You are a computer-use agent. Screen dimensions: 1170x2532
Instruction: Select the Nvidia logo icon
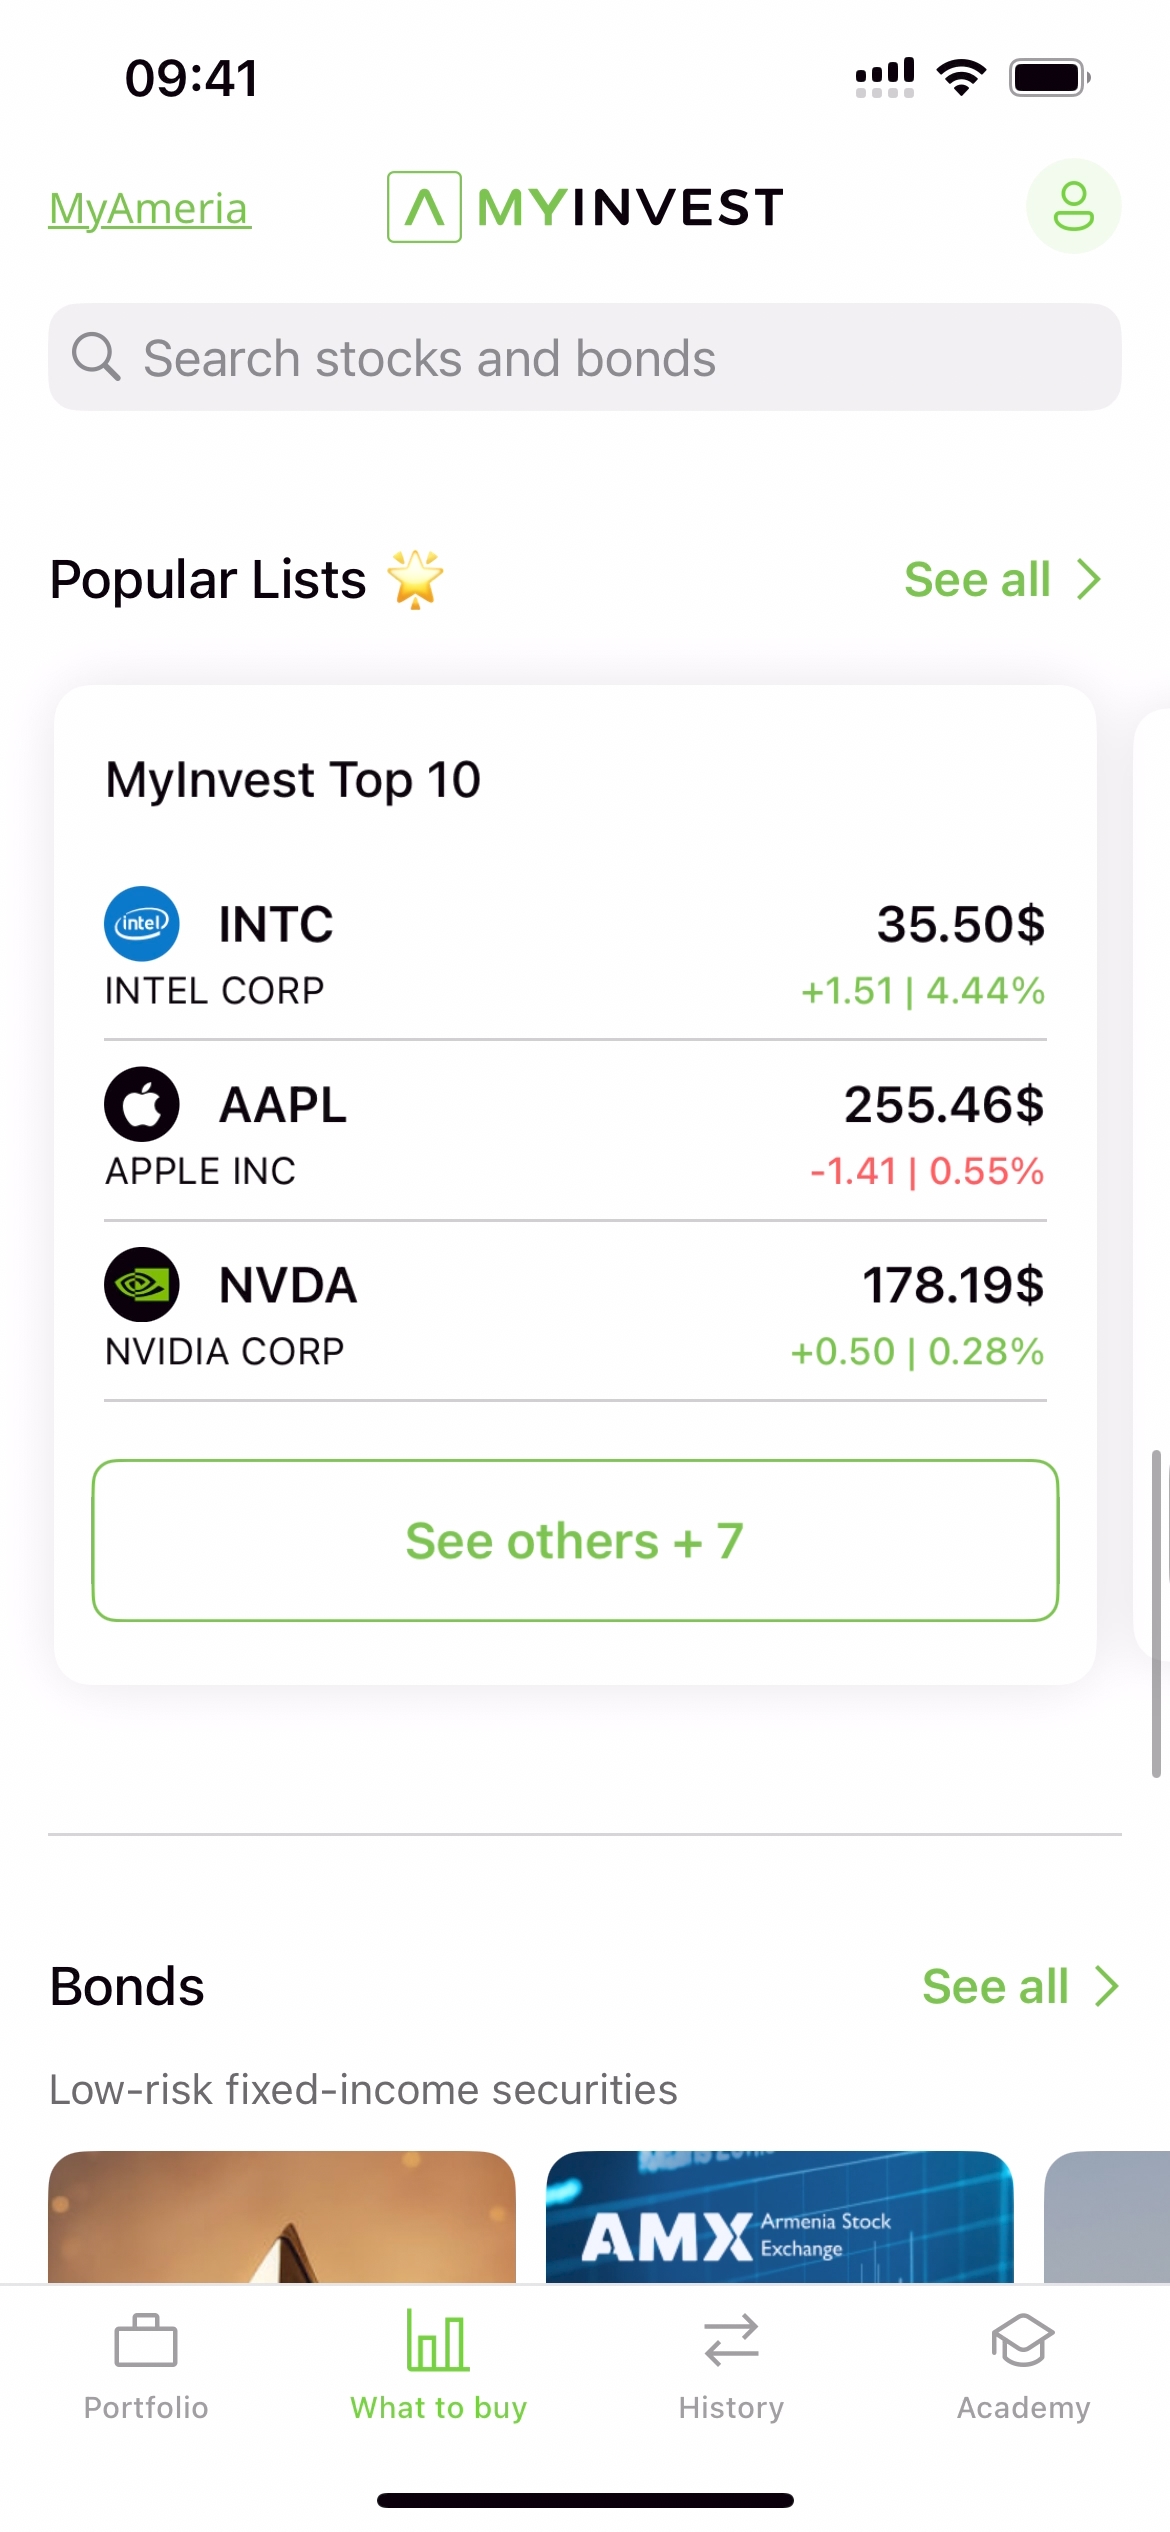[x=142, y=1284]
